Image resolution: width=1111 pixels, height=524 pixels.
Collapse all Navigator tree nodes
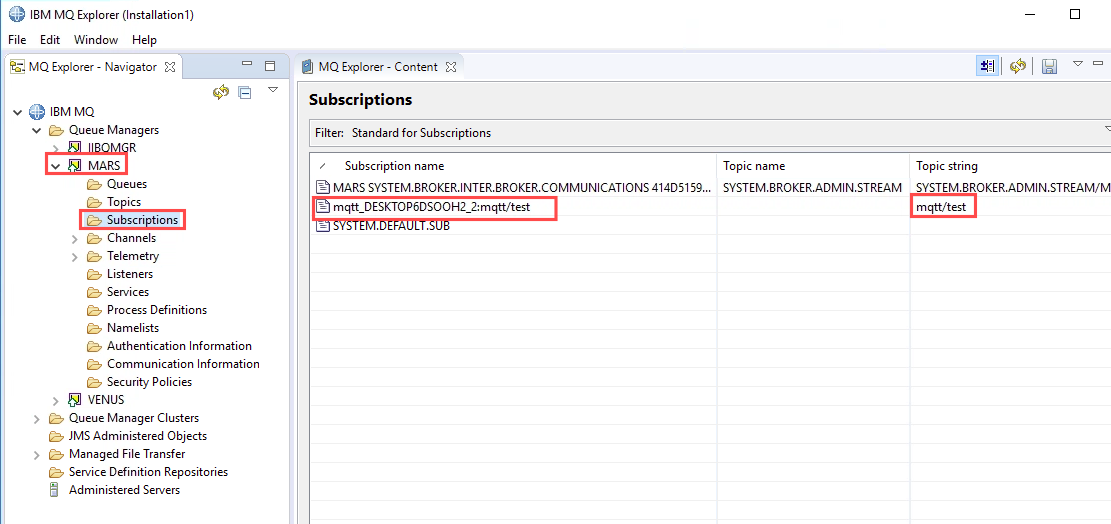245,92
